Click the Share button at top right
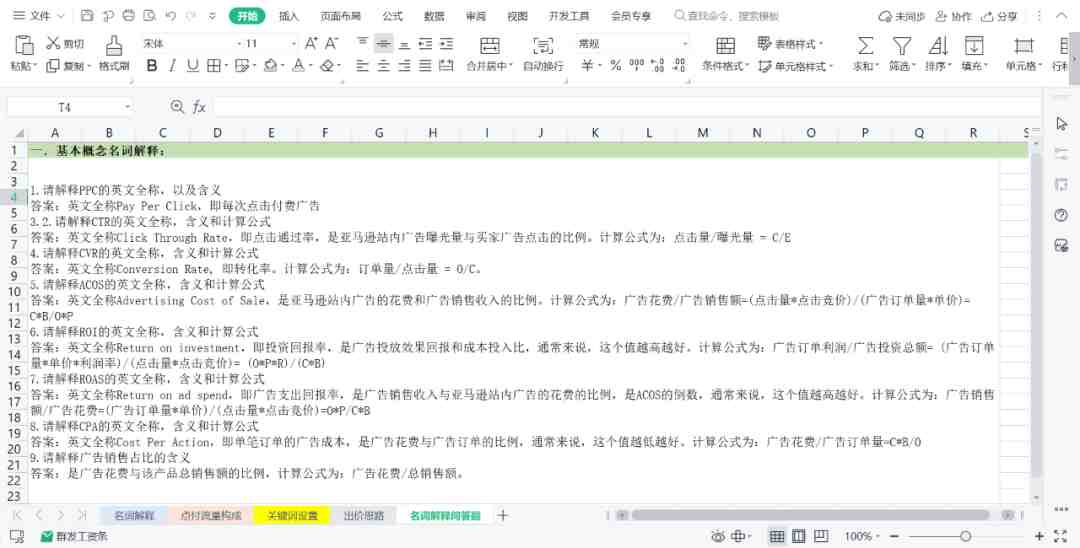The image size is (1080, 548). pyautogui.click(x=999, y=16)
